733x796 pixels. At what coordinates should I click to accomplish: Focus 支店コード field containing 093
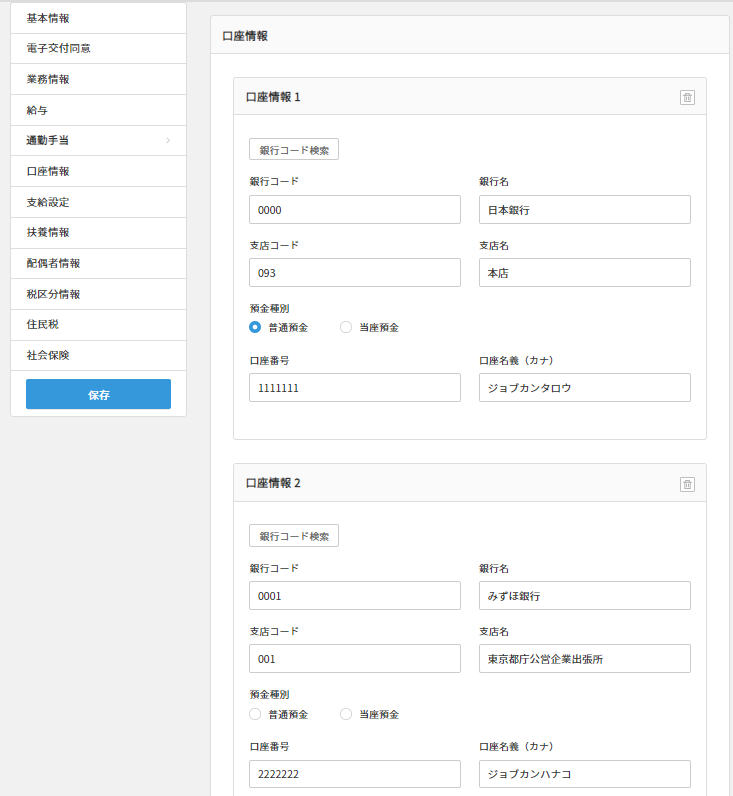355,273
